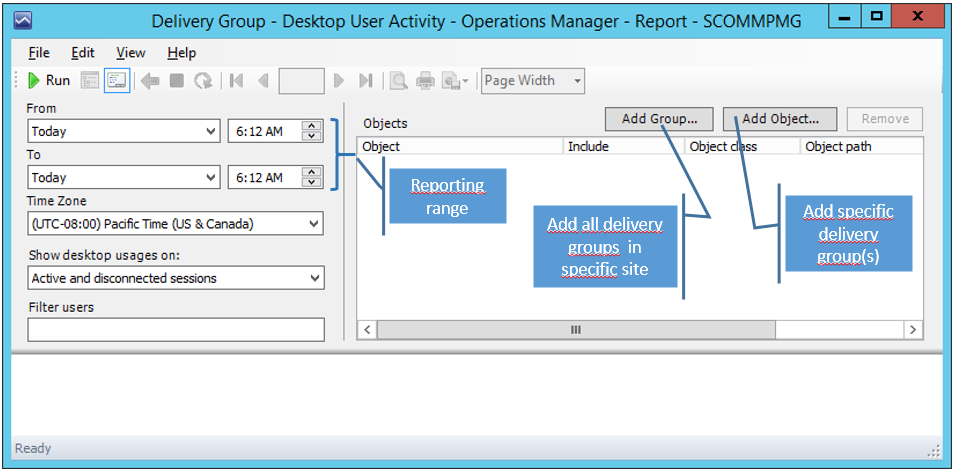
Task: Click the show parameters pane icon
Action: click(x=89, y=81)
